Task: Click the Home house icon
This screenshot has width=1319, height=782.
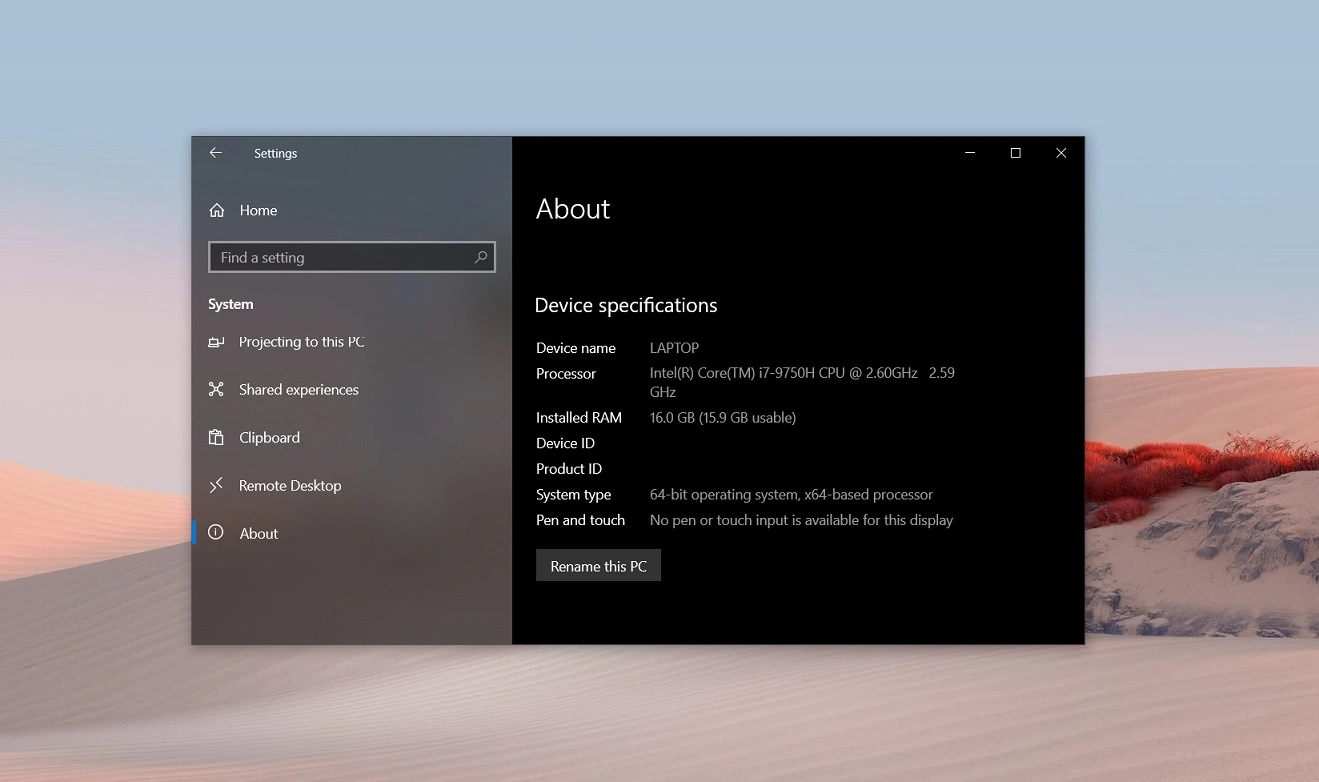Action: tap(217, 211)
